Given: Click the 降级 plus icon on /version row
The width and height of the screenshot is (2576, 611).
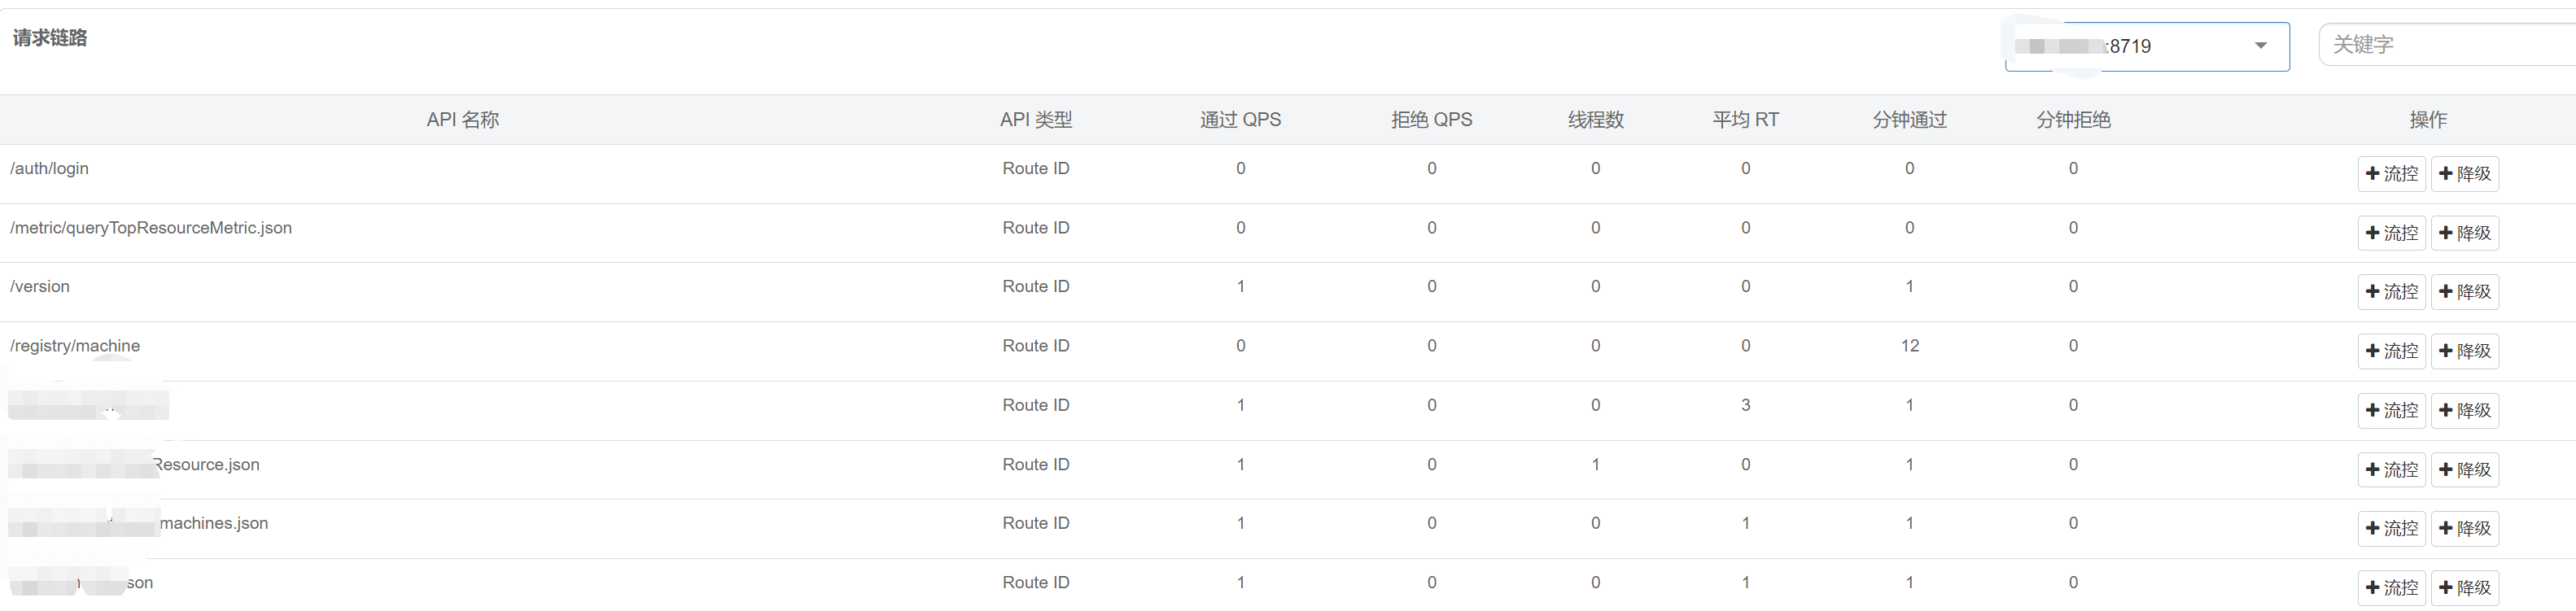Looking at the screenshot, I should (x=2466, y=291).
